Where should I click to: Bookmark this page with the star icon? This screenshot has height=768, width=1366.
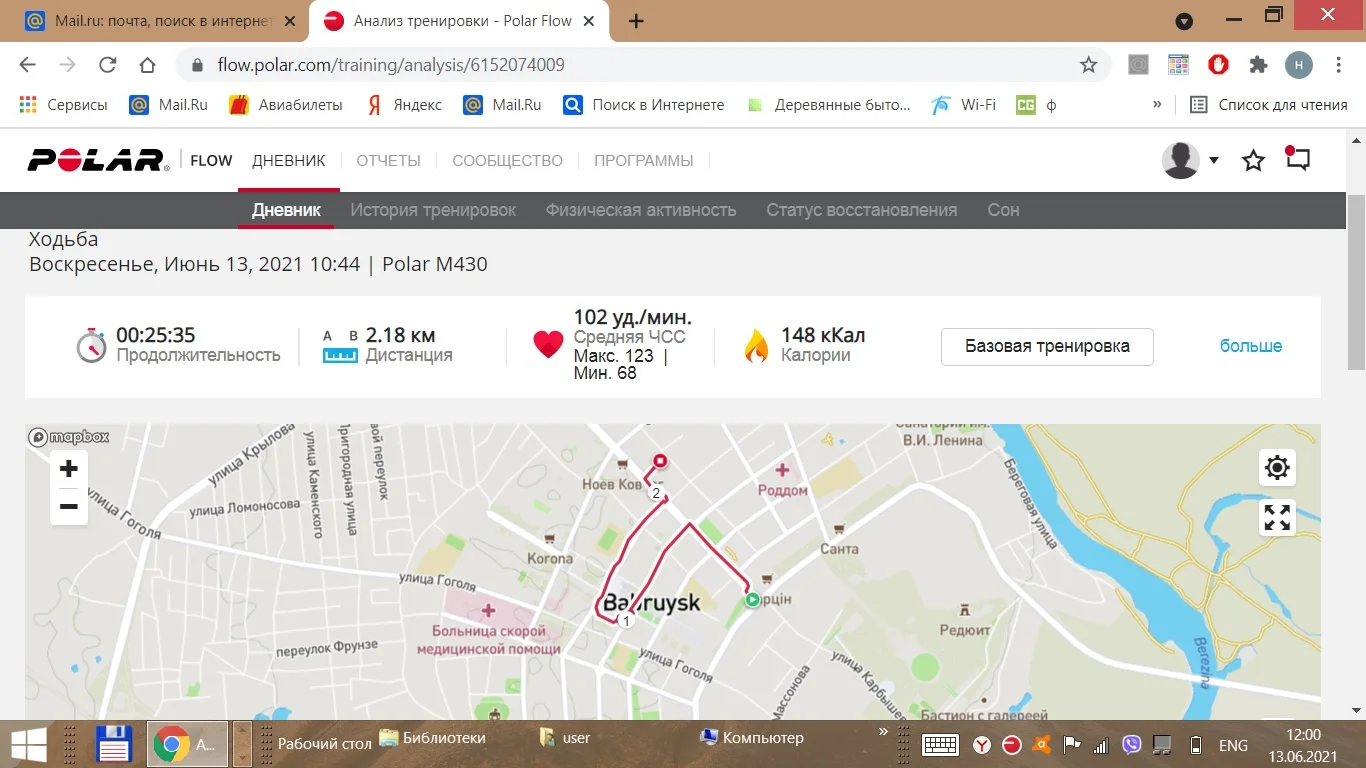click(x=1089, y=65)
